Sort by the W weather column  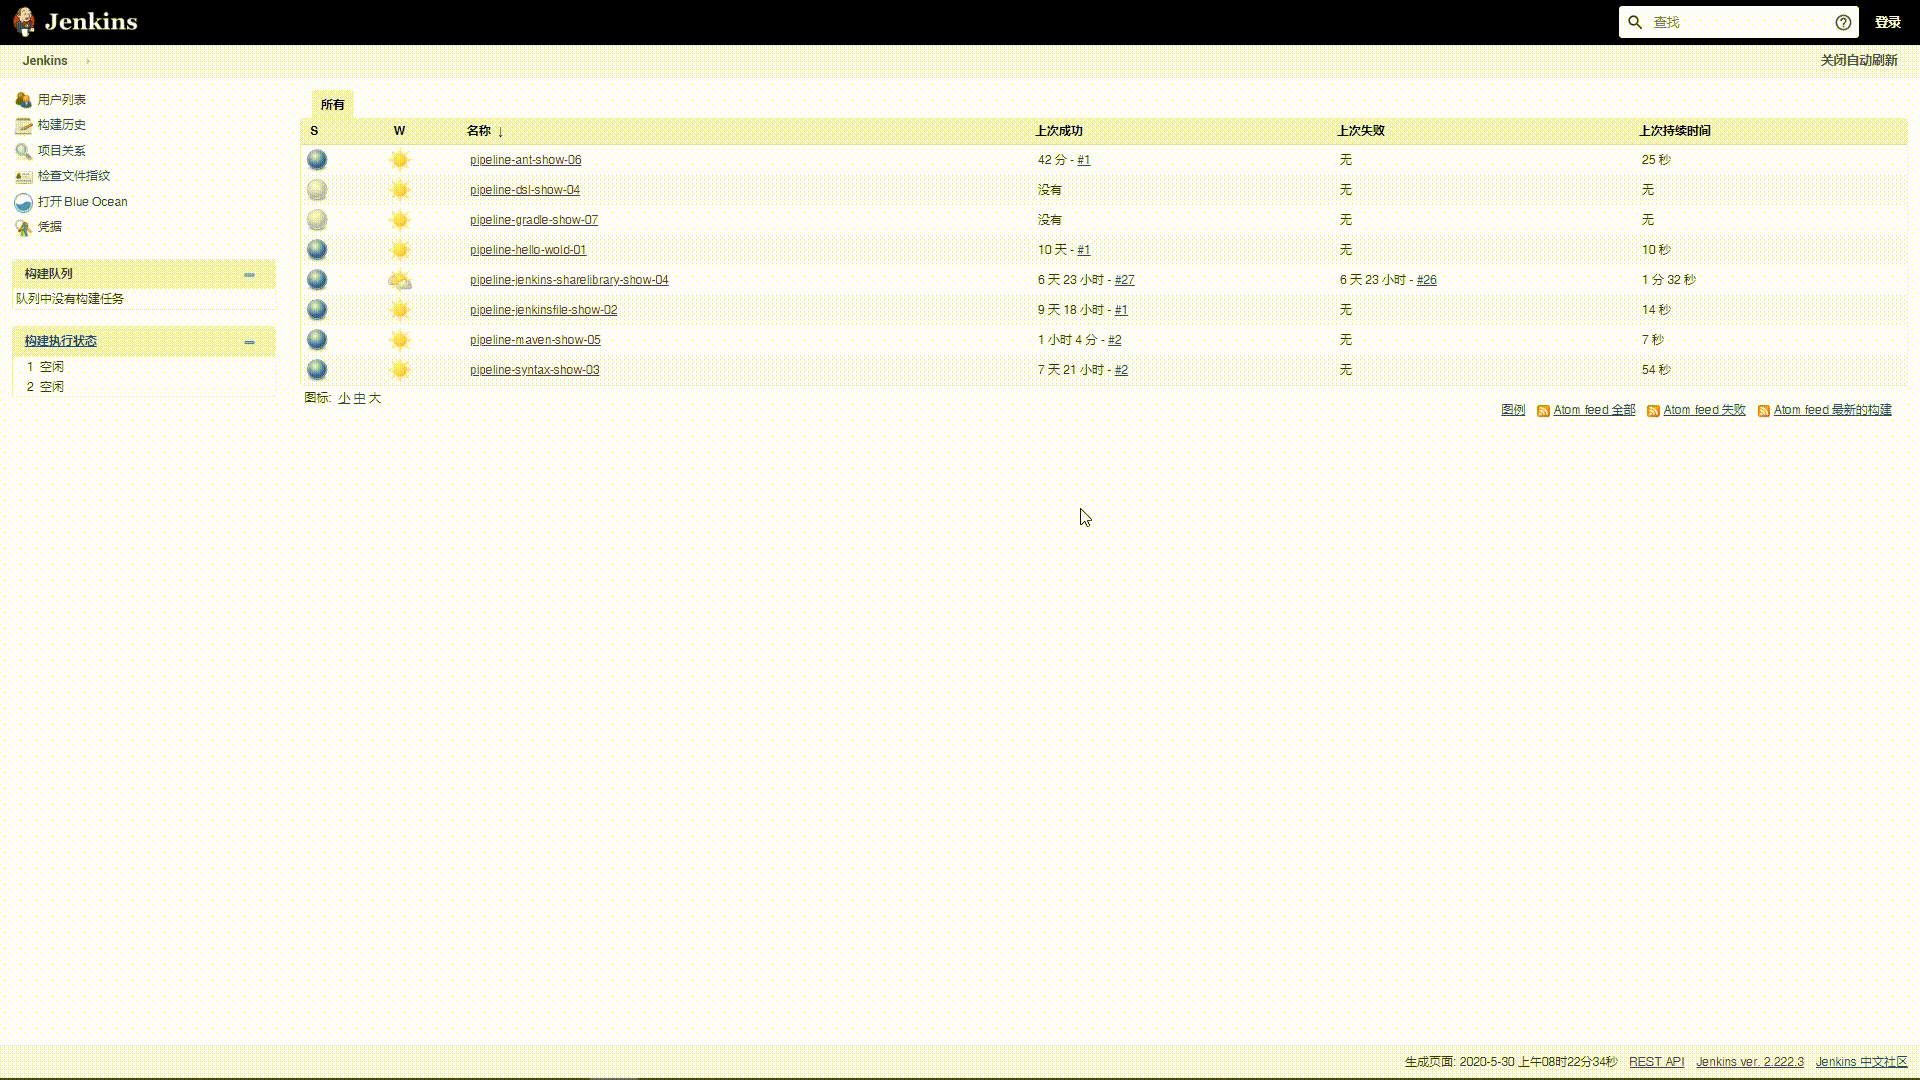[399, 131]
